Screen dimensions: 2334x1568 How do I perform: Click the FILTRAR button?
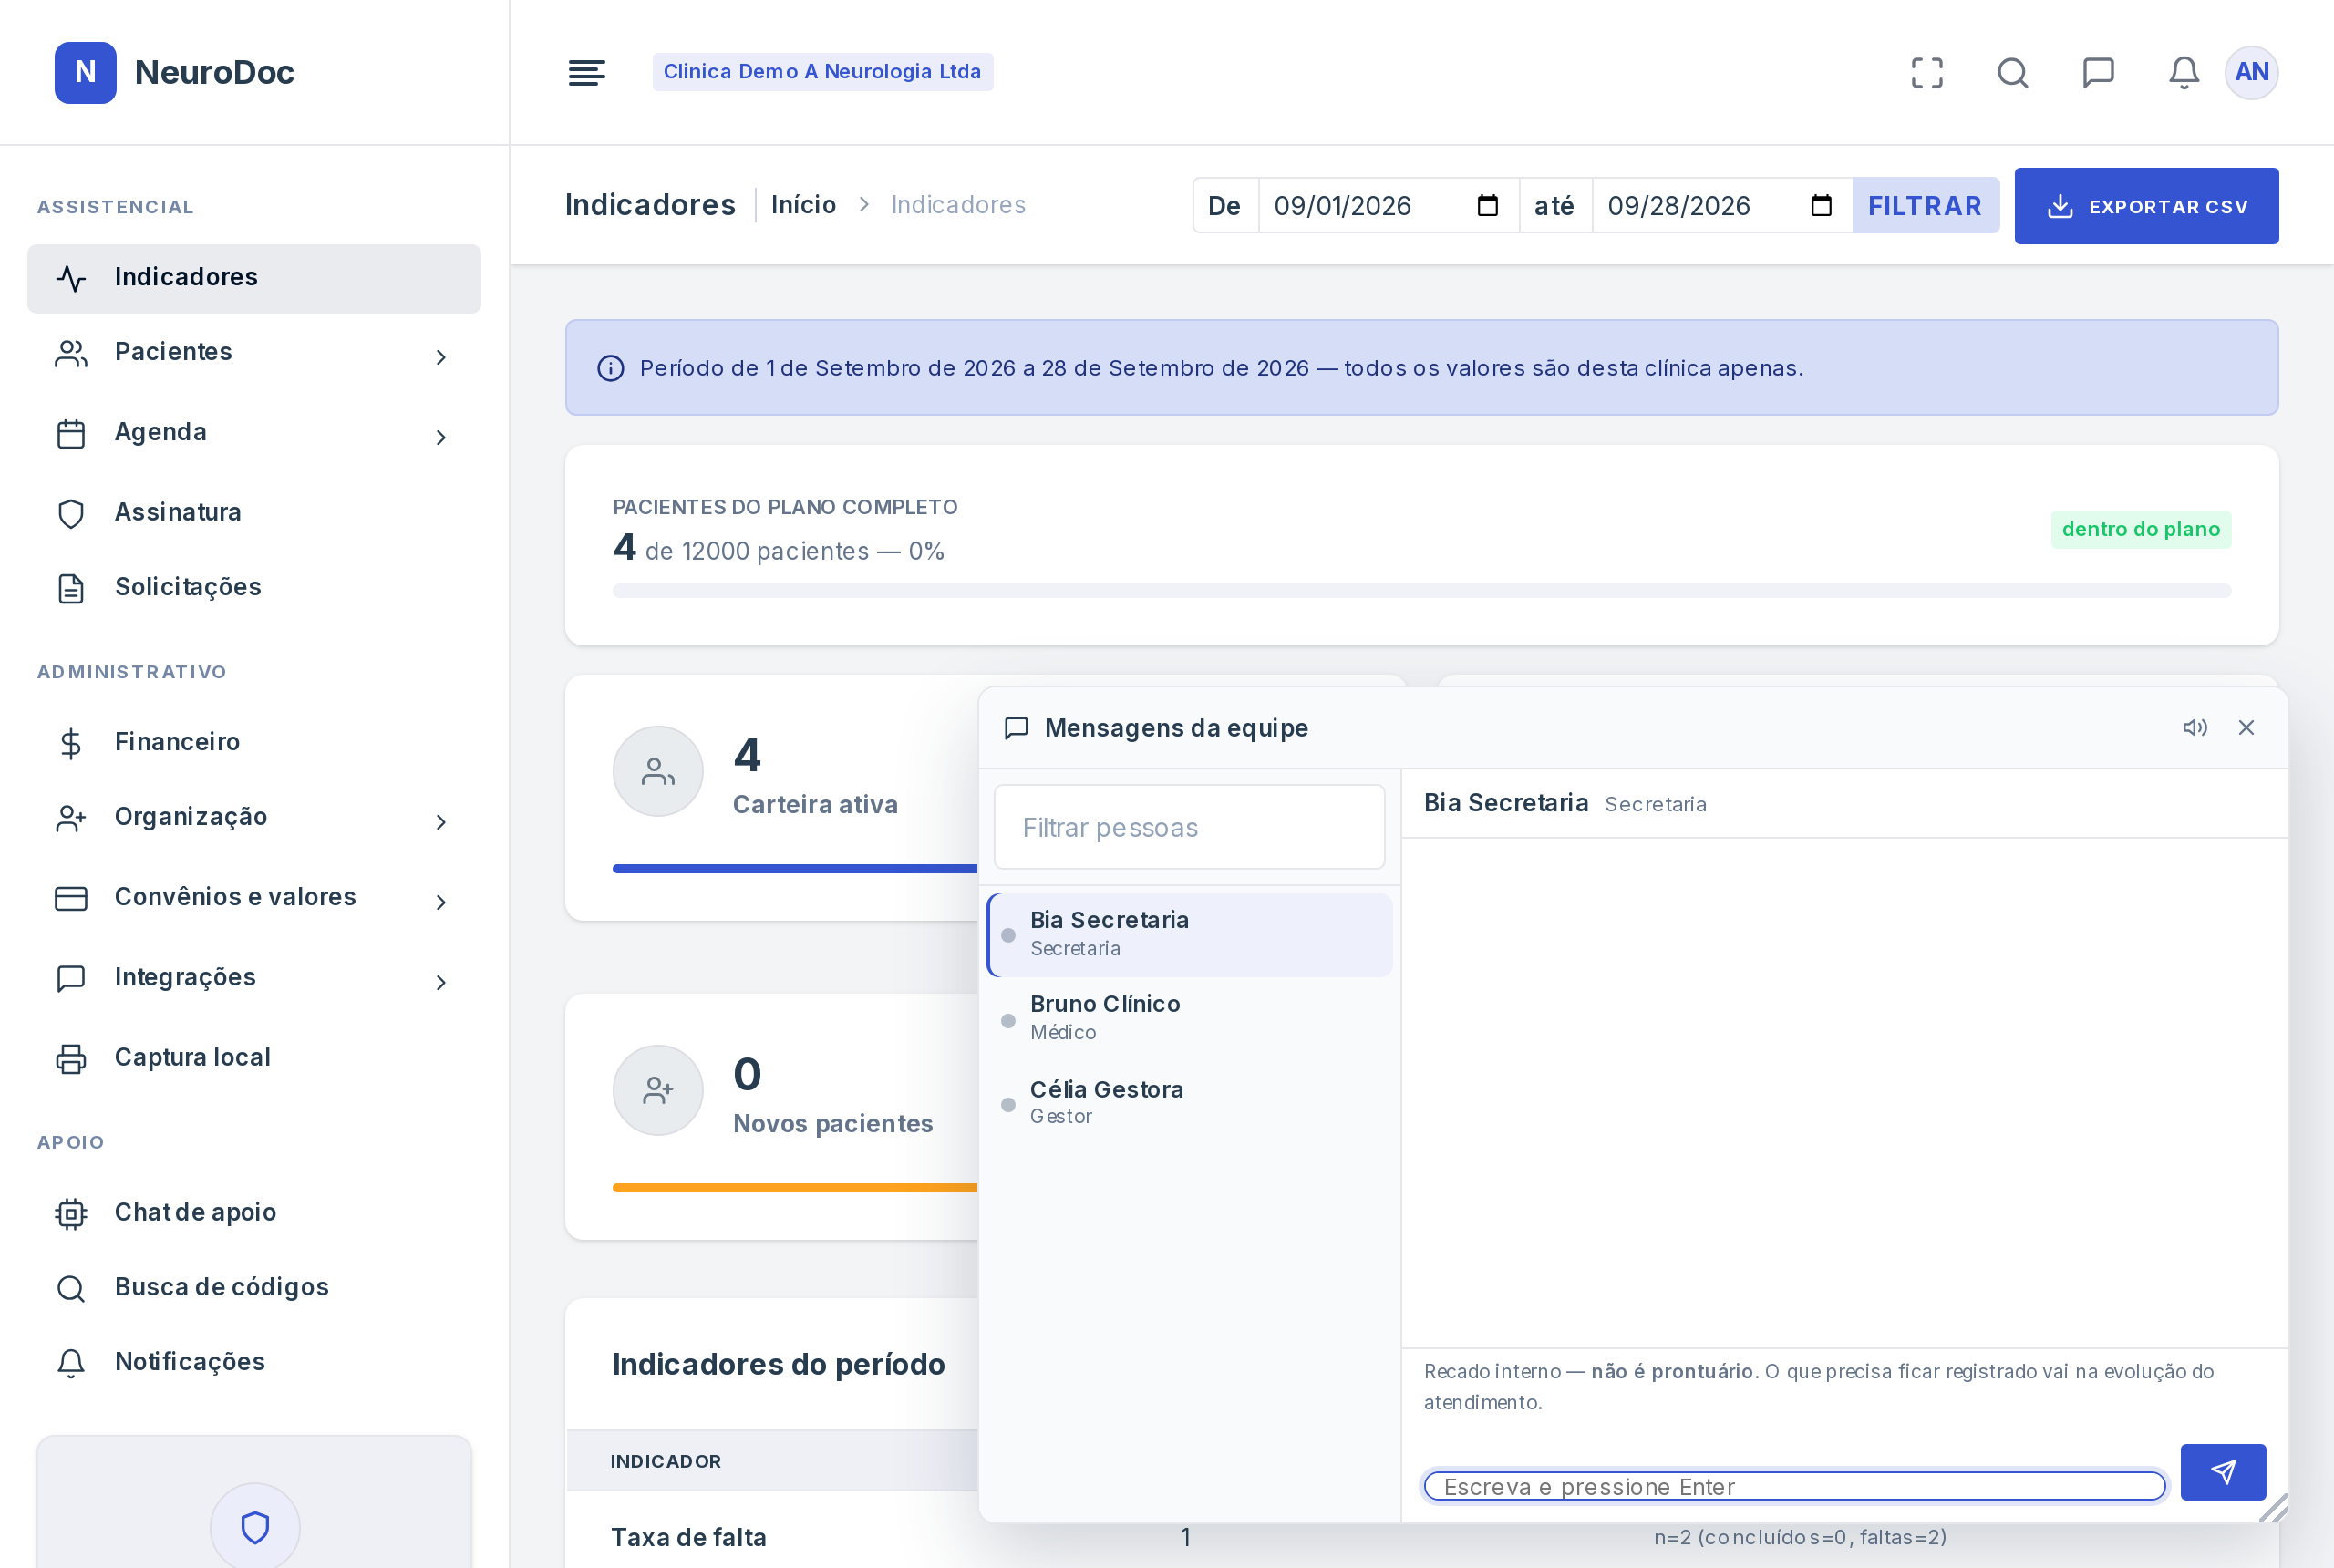click(x=1925, y=205)
